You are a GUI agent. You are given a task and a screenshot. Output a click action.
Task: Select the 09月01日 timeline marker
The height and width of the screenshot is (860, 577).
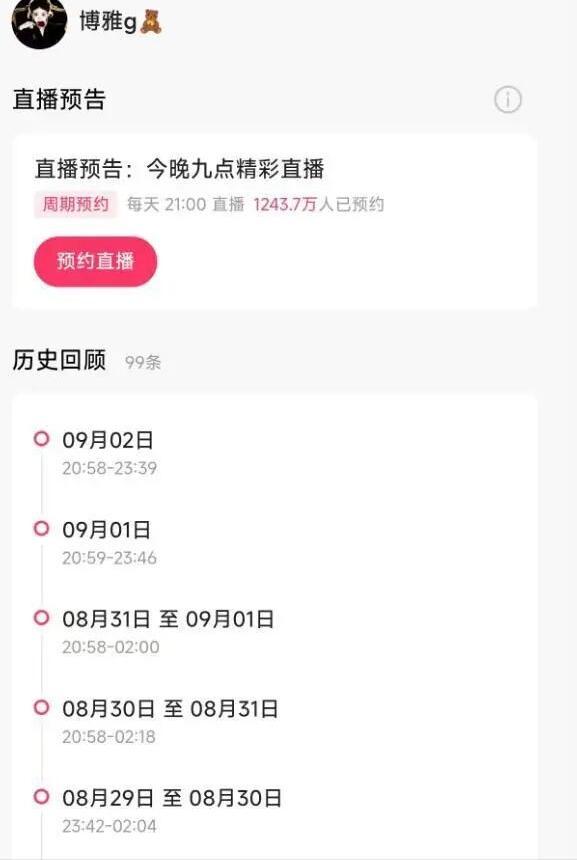[42, 528]
